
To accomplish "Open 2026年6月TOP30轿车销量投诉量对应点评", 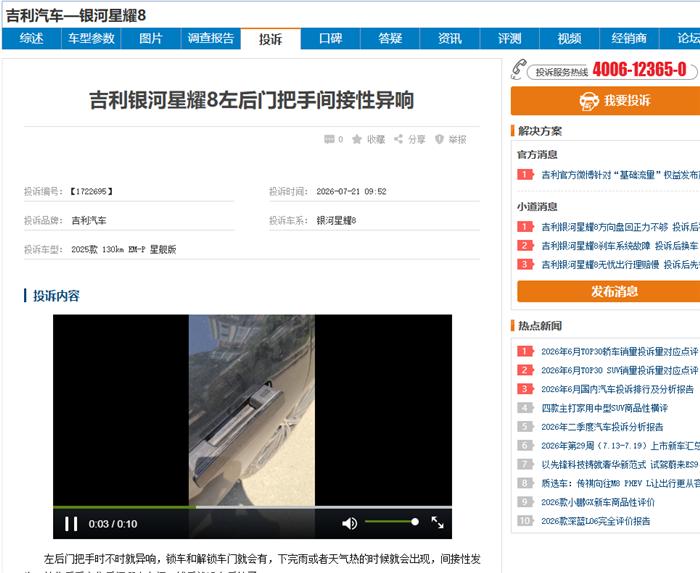I will pos(620,351).
